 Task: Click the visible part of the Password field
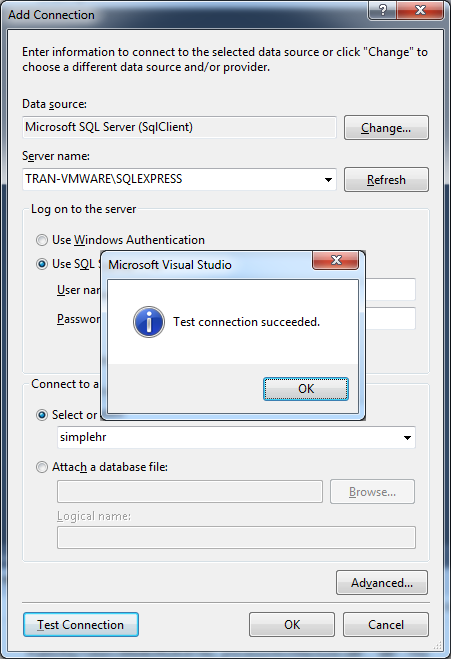coord(390,319)
